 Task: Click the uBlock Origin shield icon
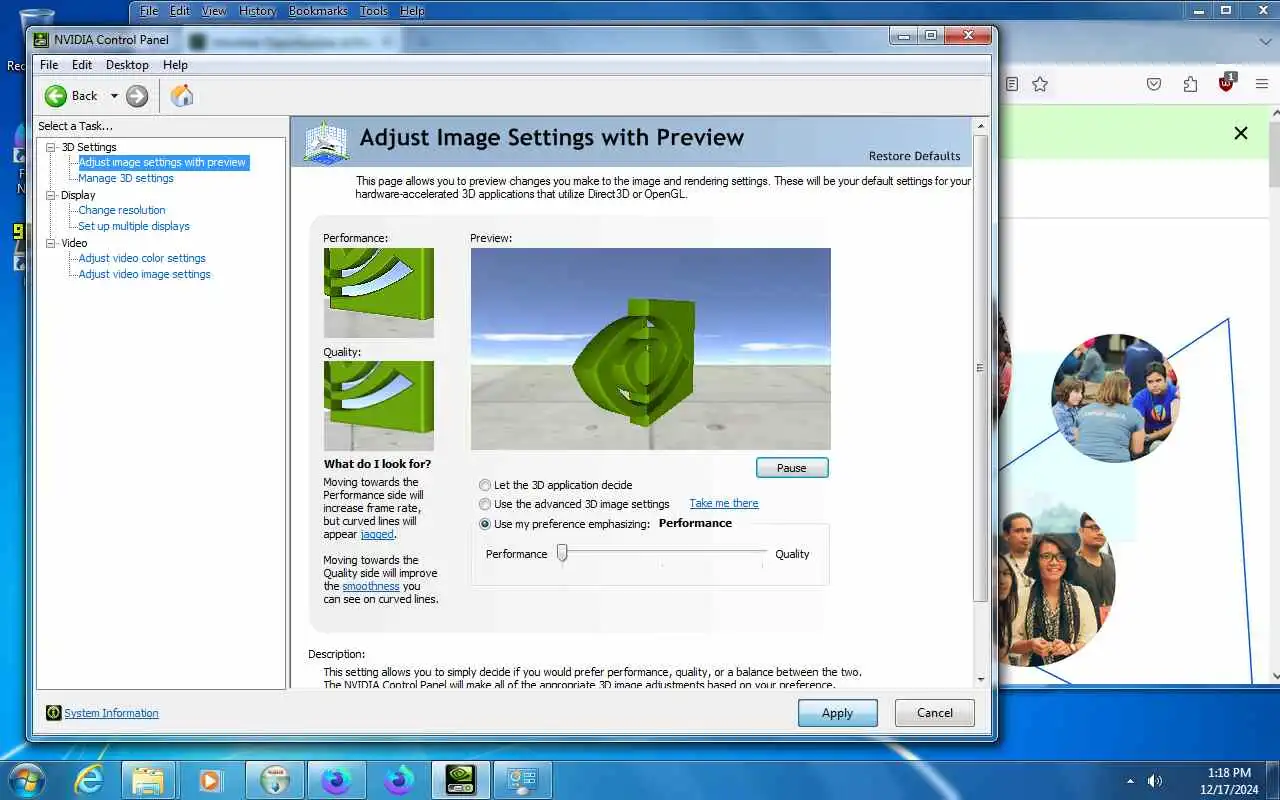click(x=1226, y=83)
